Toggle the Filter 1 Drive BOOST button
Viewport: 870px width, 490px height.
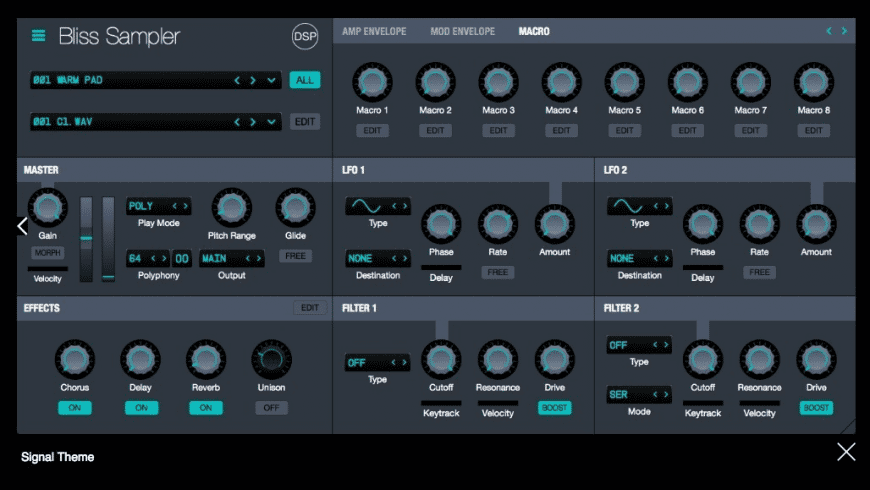[554, 408]
